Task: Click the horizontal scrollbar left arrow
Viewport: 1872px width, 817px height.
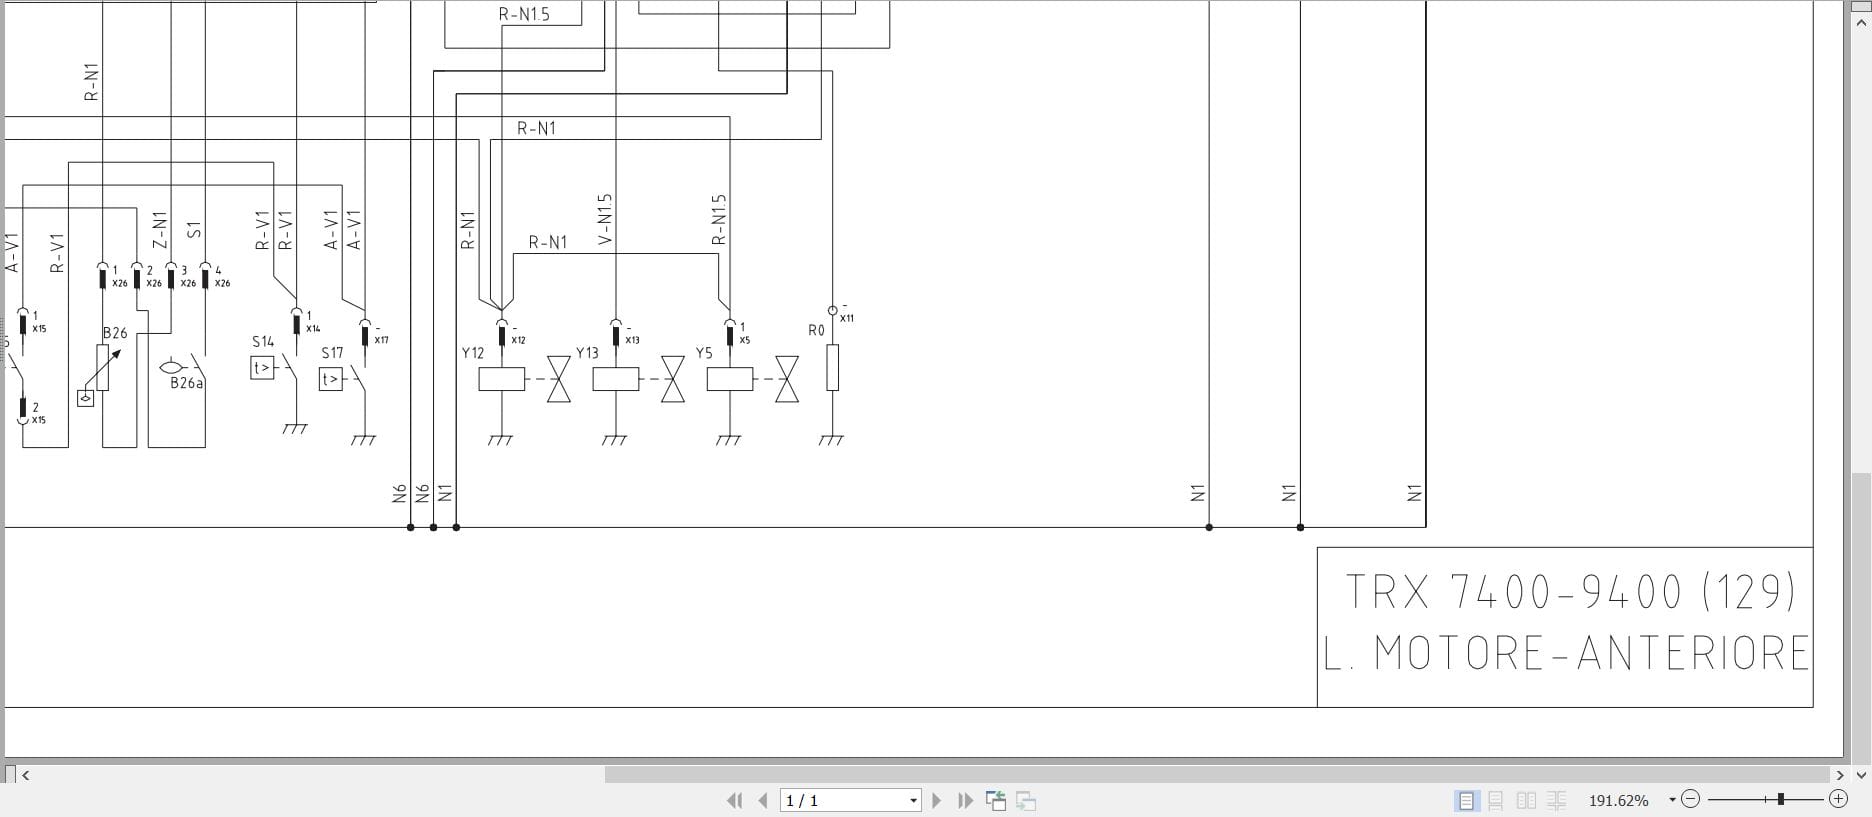Action: tap(26, 774)
